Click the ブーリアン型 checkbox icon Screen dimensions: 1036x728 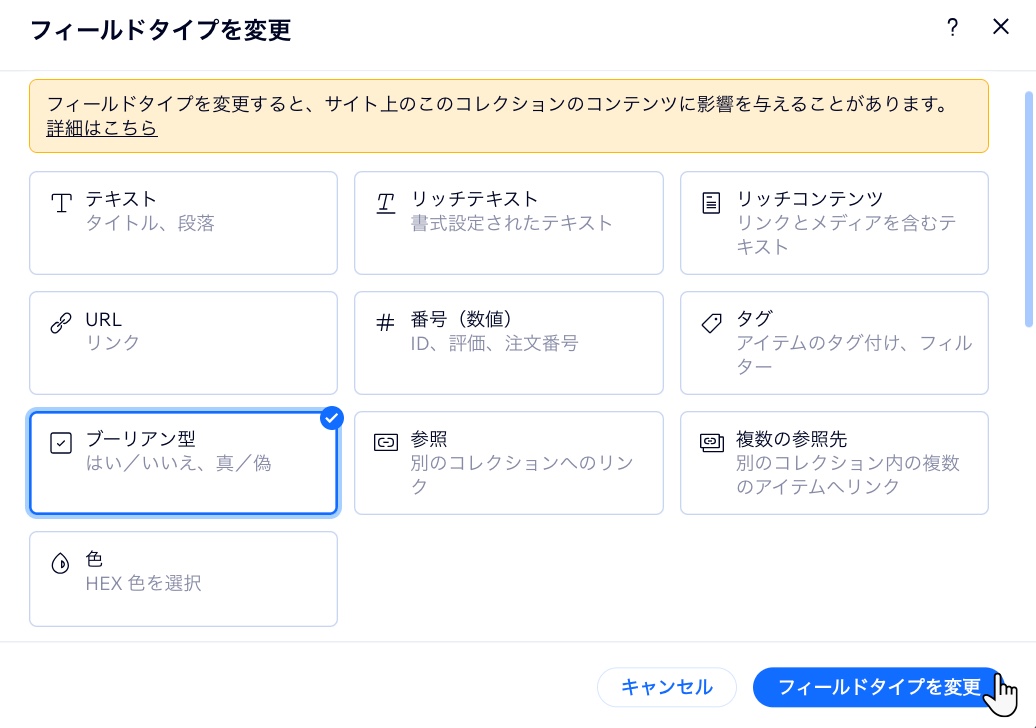pos(61,440)
